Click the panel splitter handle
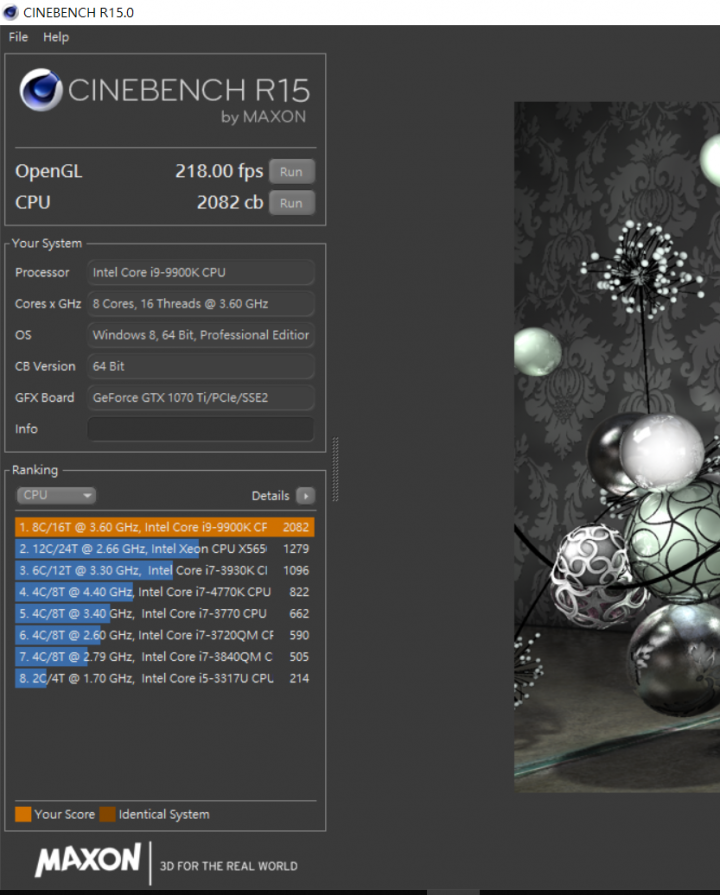Screen dimensions: 720x895 [x=335, y=469]
